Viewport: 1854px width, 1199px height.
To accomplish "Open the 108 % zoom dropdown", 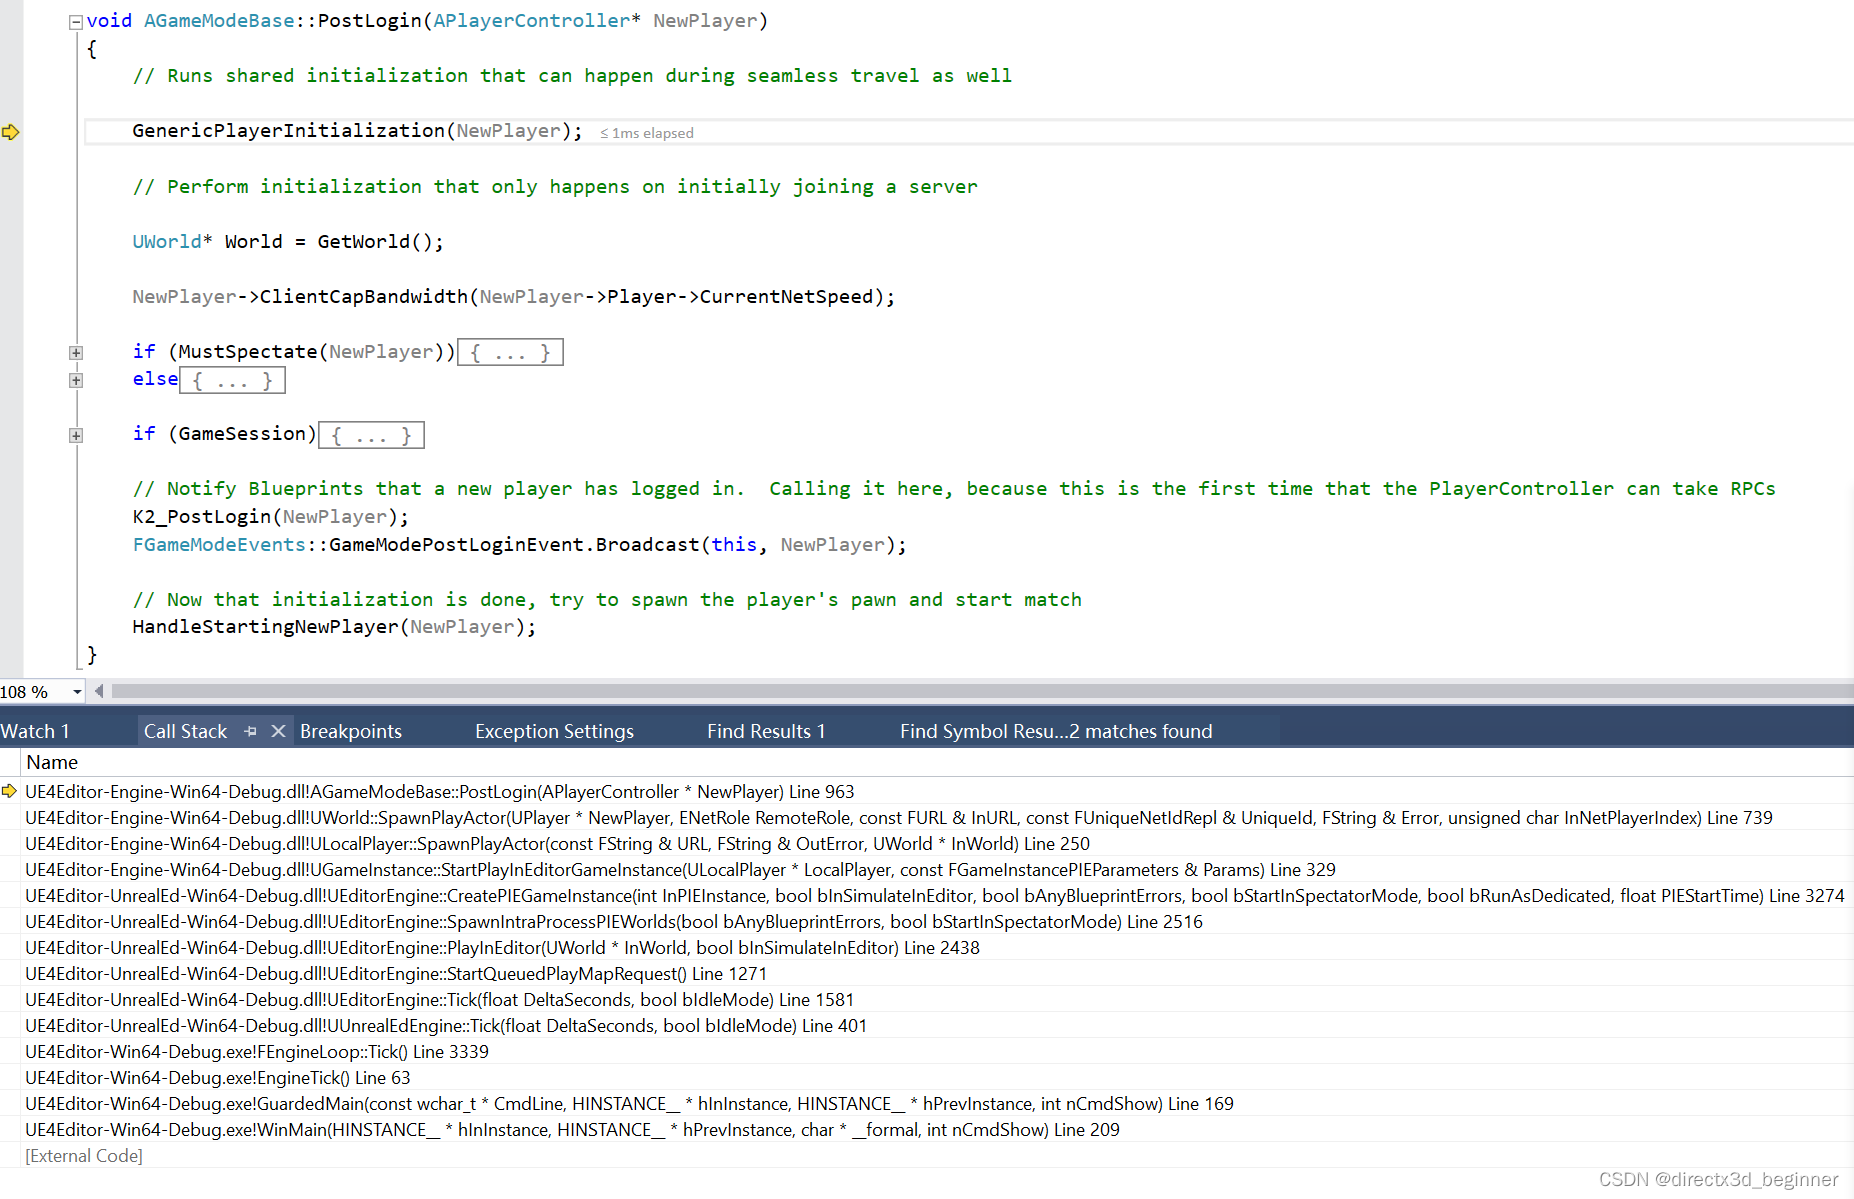I will pos(77,692).
